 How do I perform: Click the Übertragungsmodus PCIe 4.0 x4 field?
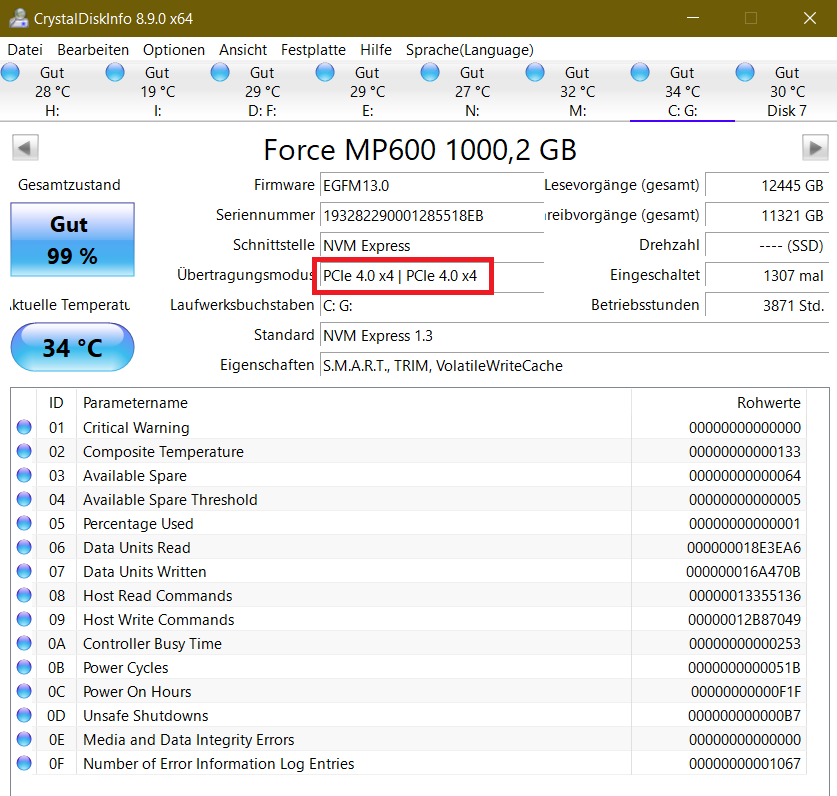(x=432, y=276)
